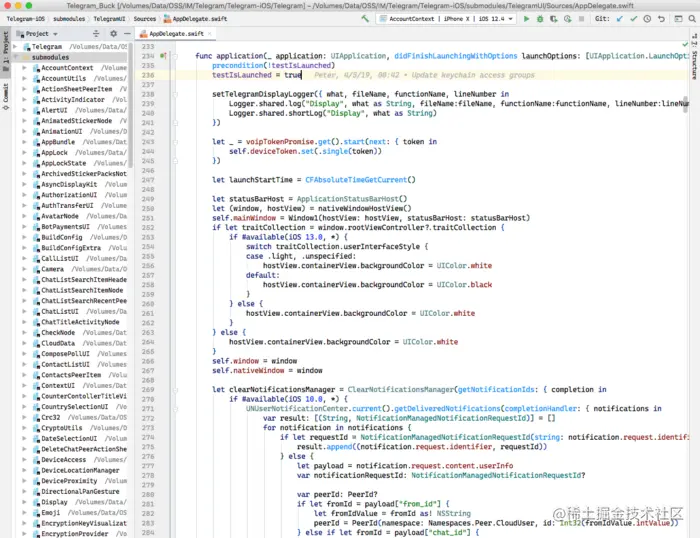Run the AccountContext configuration
Image resolution: width=700 pixels, height=538 pixels.
[x=526, y=19]
